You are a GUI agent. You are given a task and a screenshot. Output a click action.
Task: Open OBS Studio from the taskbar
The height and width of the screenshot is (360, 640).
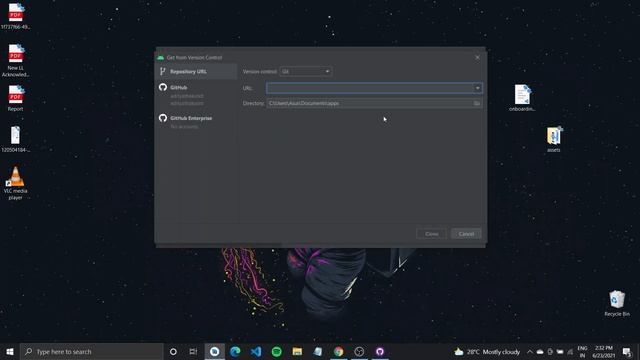(359, 351)
